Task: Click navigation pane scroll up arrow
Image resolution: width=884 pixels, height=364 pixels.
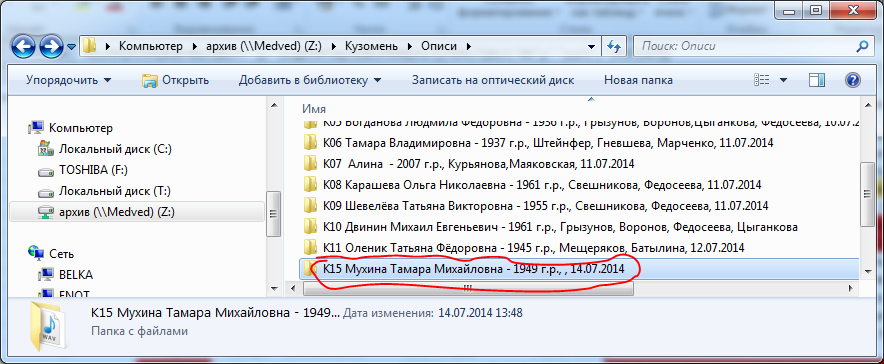Action: [x=273, y=106]
